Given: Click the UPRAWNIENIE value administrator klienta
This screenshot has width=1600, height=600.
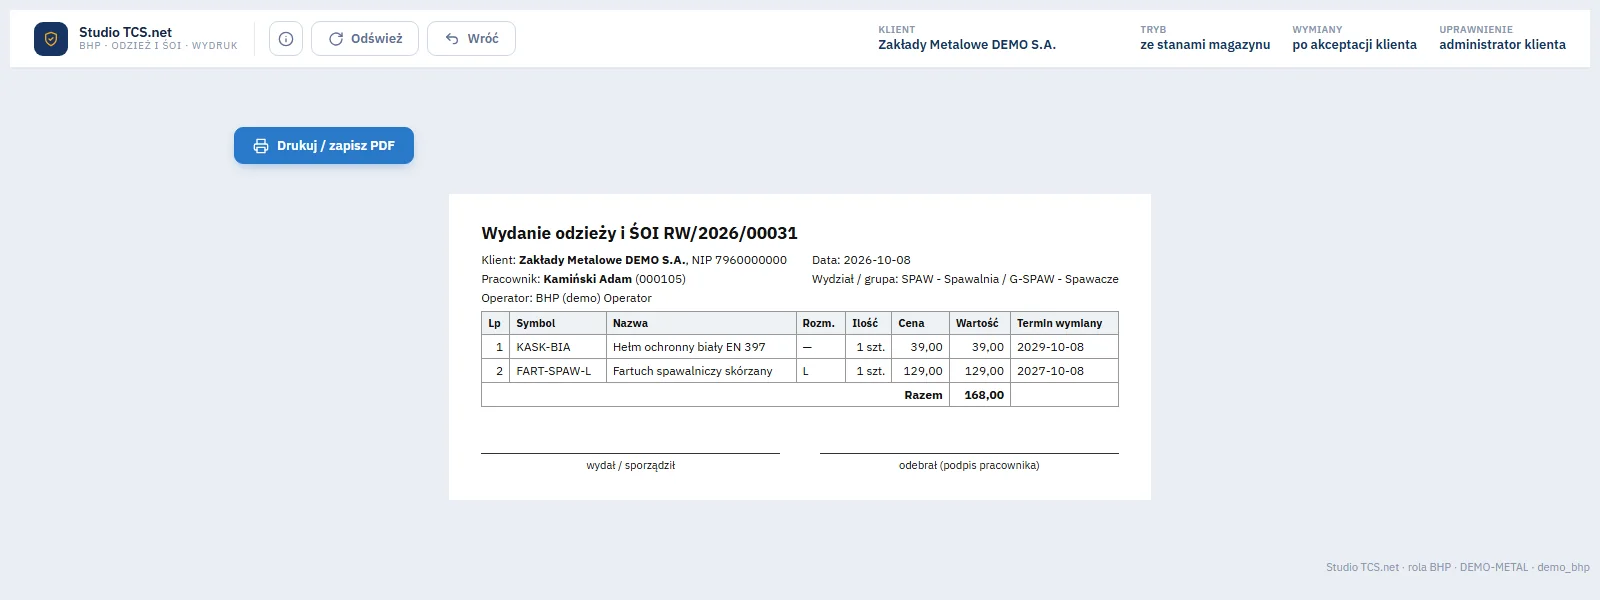Looking at the screenshot, I should click(1502, 45).
